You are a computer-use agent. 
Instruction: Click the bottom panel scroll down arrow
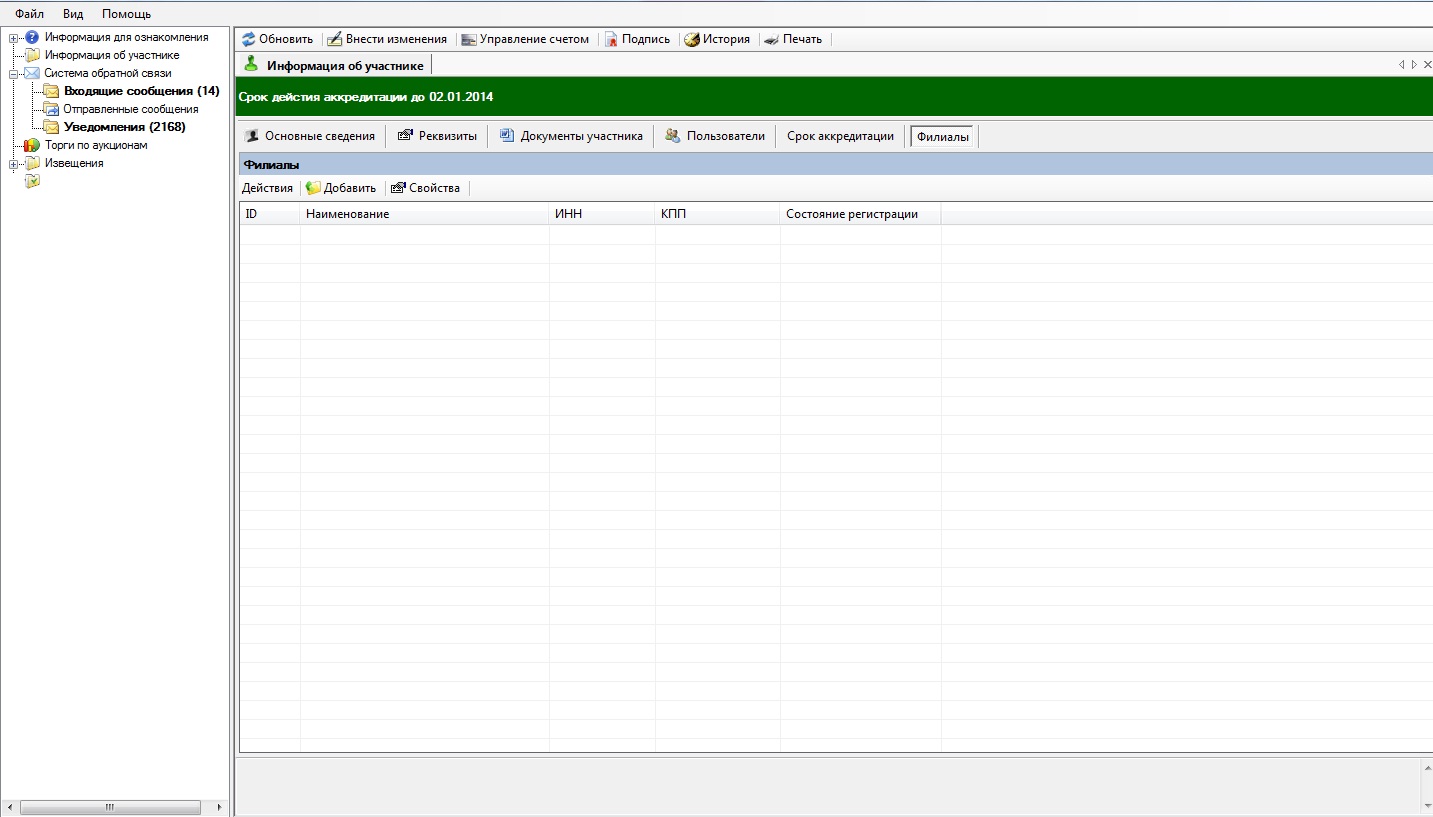[1427, 805]
